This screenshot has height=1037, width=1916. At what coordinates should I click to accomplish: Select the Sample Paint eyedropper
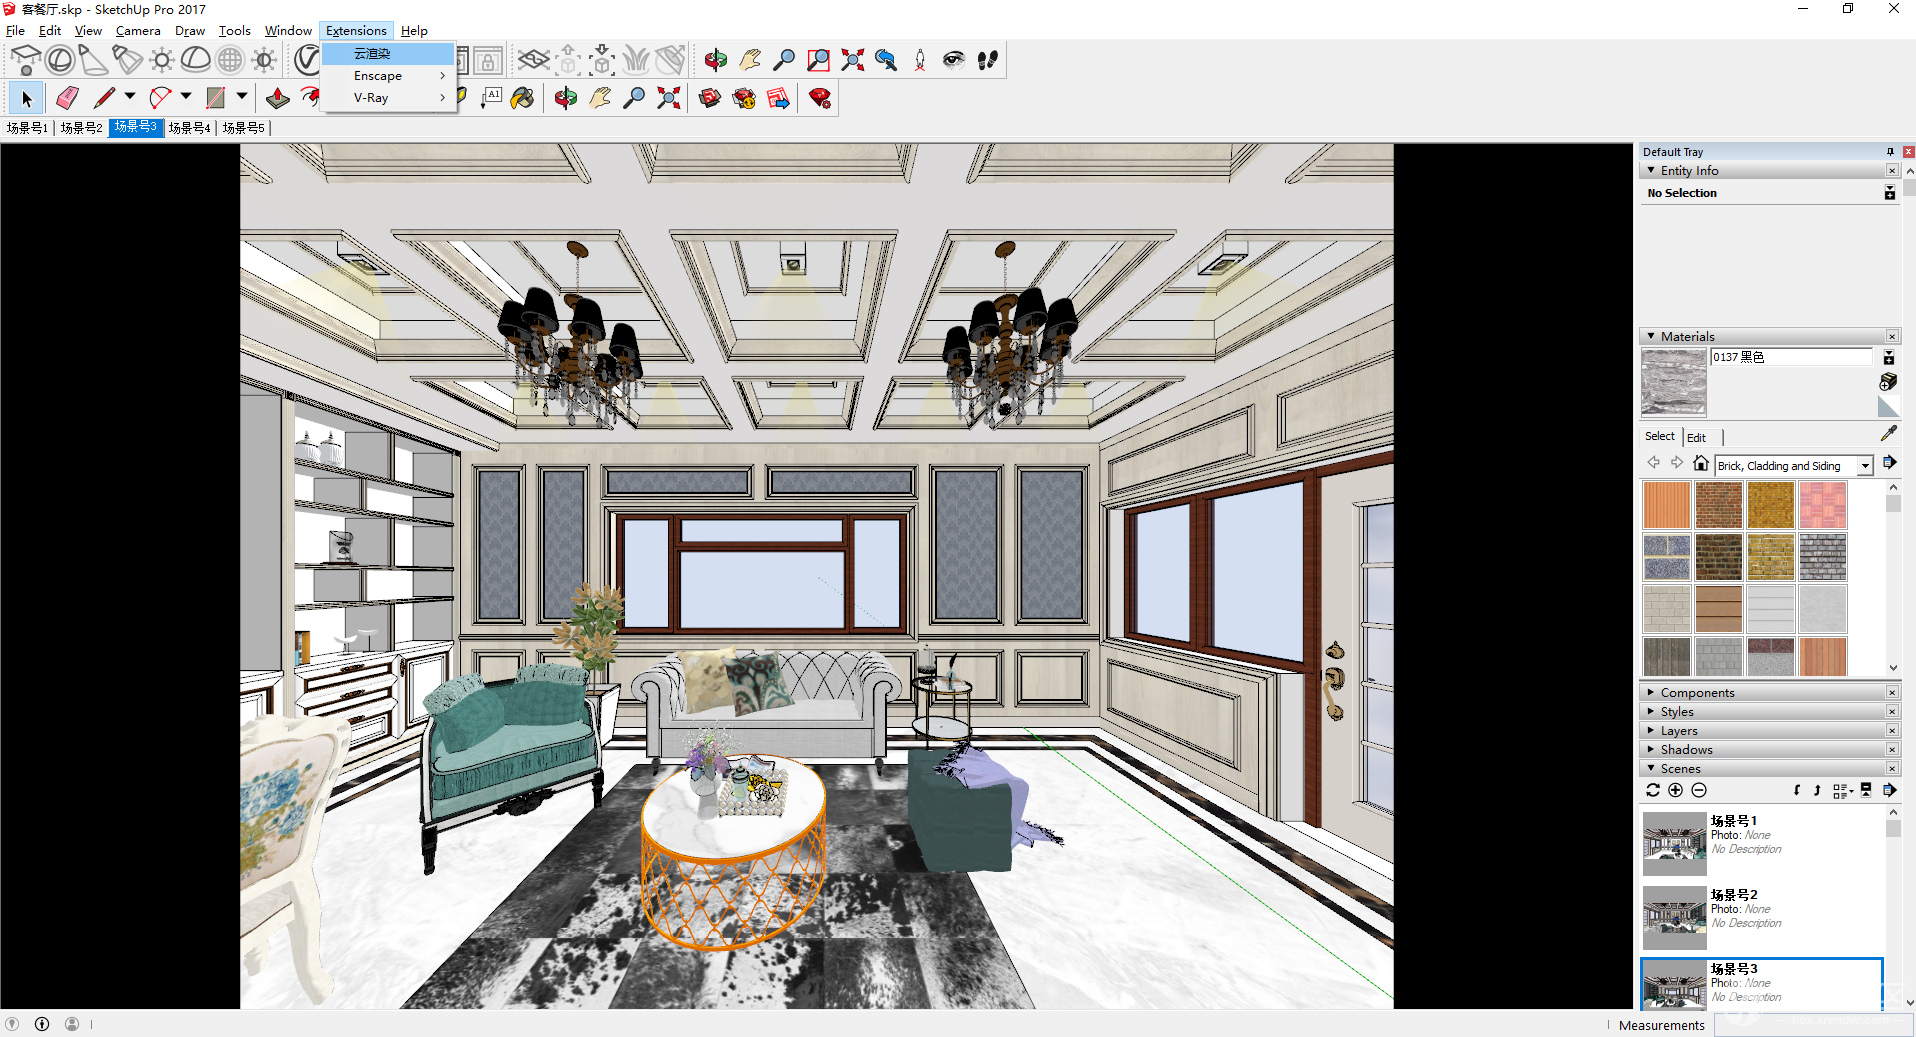point(1888,433)
